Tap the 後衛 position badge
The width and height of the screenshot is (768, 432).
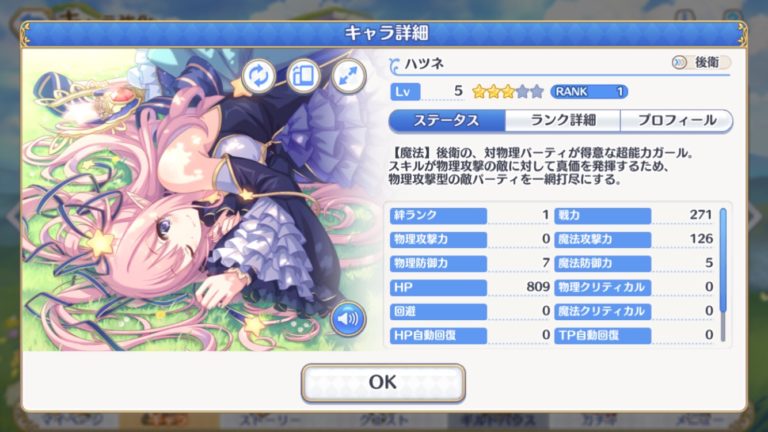pos(701,62)
